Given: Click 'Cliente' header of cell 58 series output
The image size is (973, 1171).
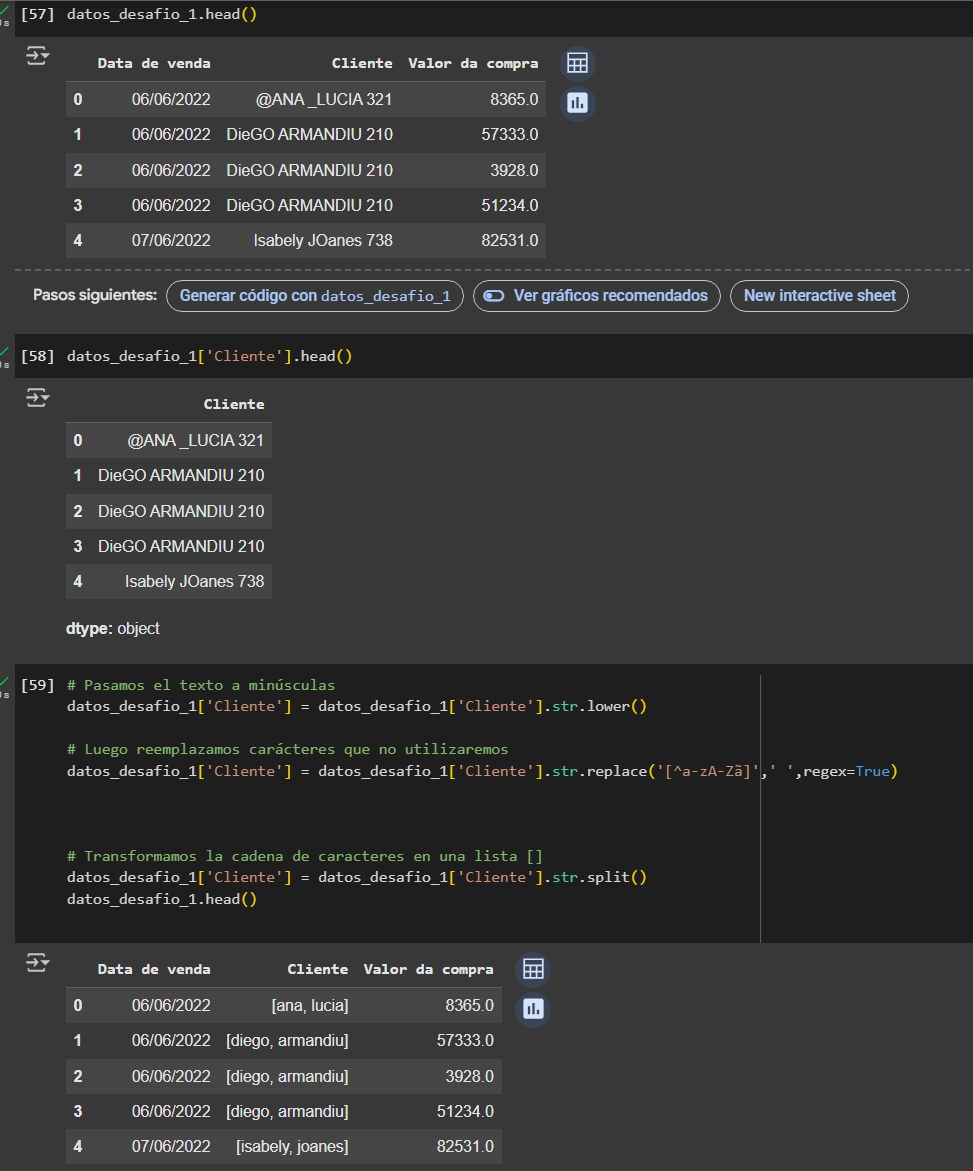Looking at the screenshot, I should click(x=234, y=404).
